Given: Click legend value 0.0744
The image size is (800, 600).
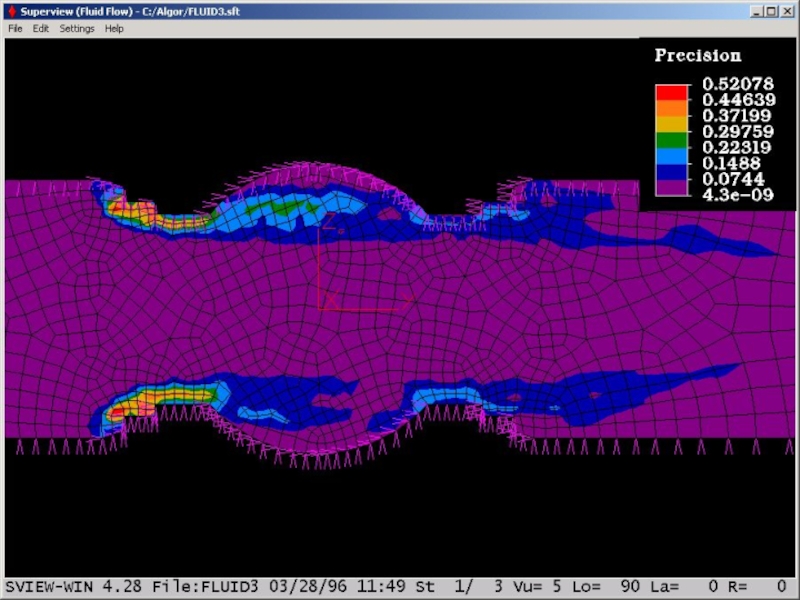Looking at the screenshot, I should [x=732, y=179].
